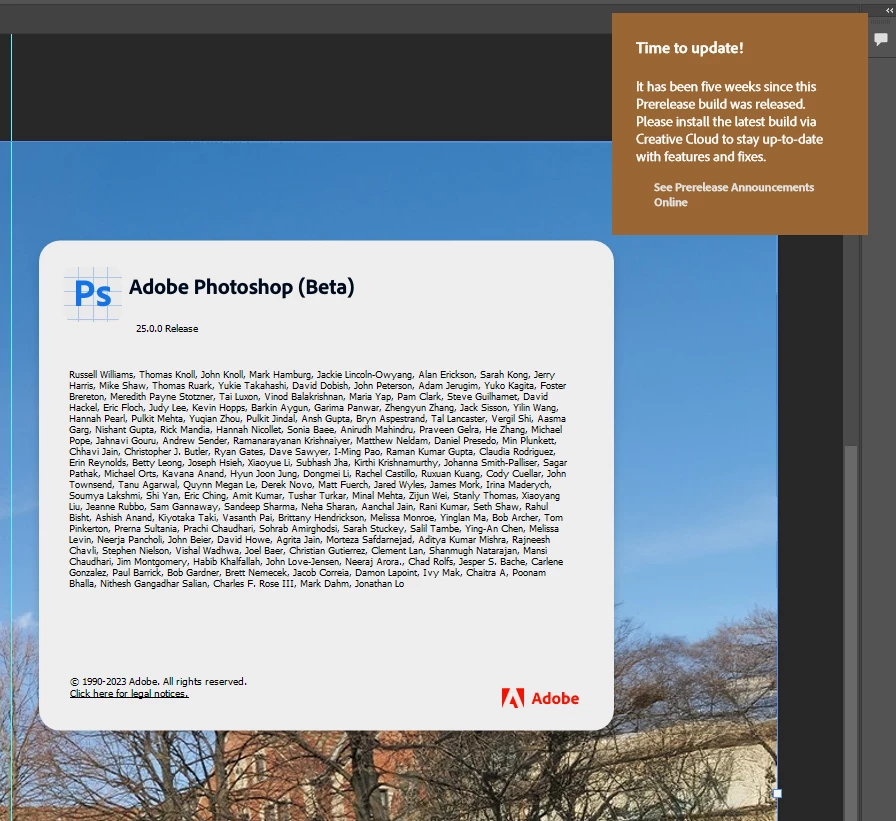Collapse the panel dock with double-chevron arrows
The height and width of the screenshot is (821, 896).
(890, 10)
